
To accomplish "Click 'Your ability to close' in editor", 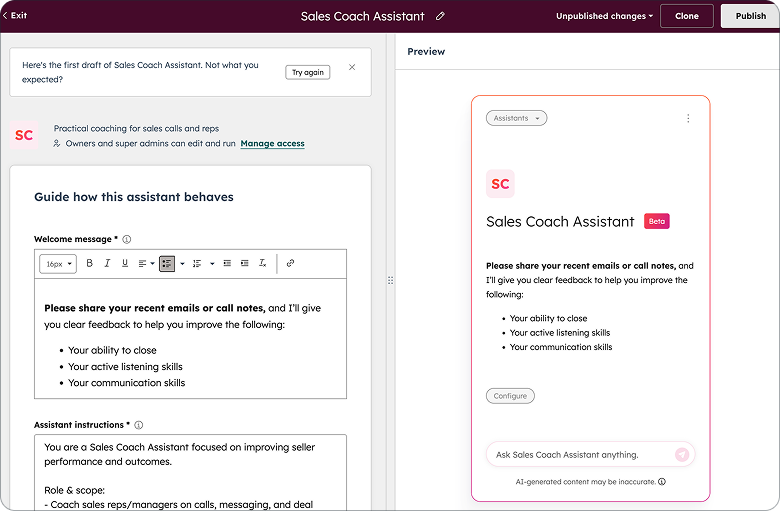I will [x=112, y=350].
